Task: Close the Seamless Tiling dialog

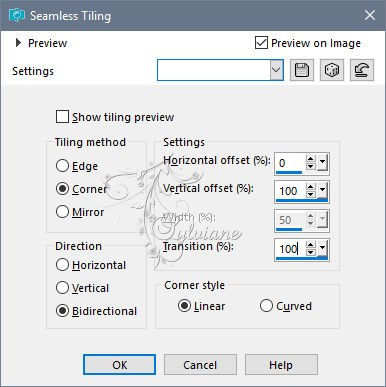Action: coord(370,15)
